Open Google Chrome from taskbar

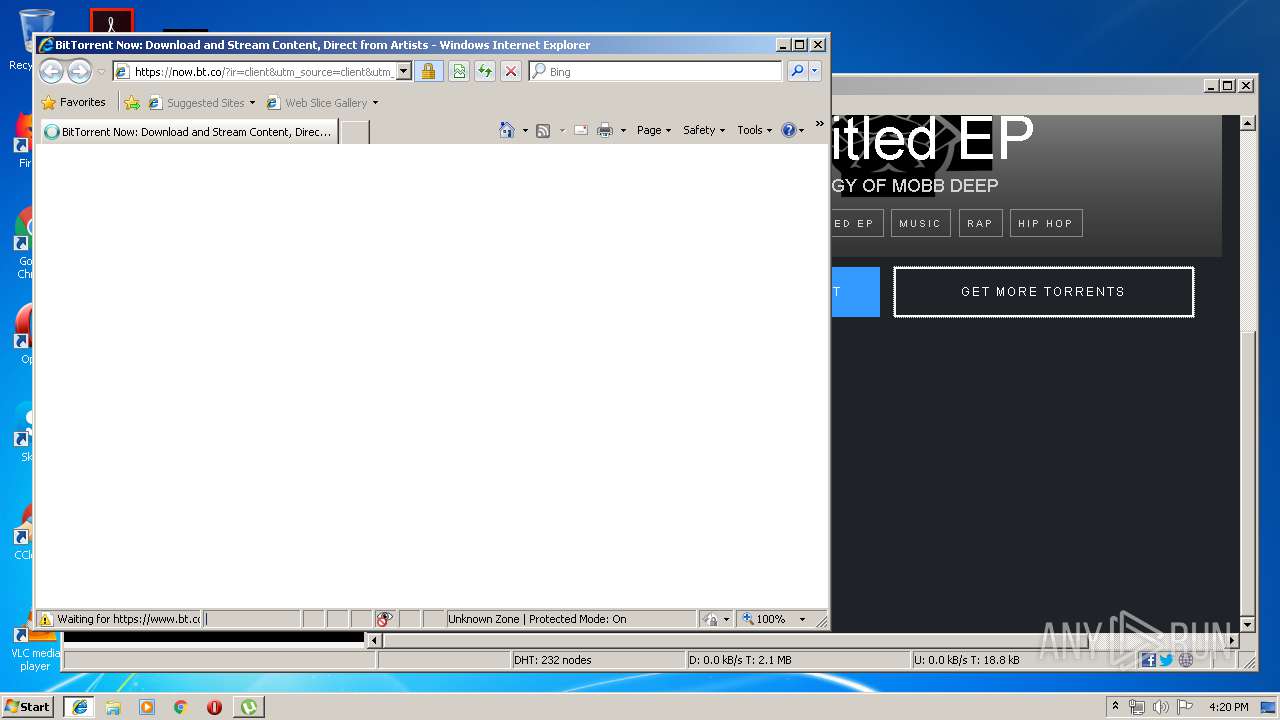181,707
